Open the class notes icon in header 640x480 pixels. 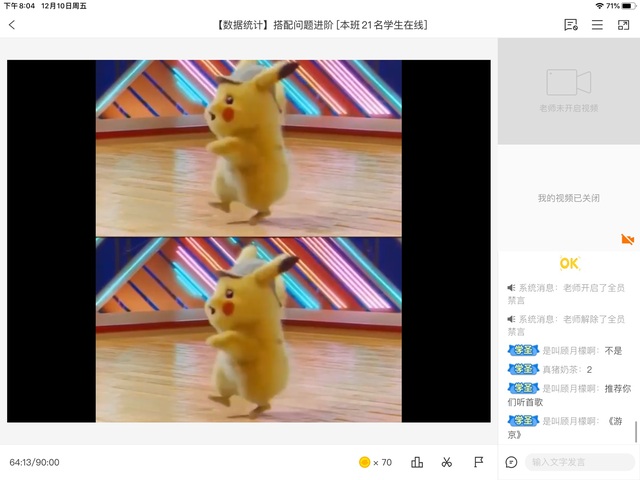click(571, 25)
